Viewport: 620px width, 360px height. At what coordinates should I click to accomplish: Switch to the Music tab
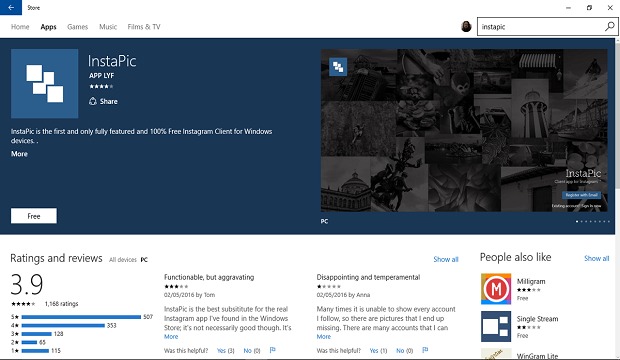108,27
